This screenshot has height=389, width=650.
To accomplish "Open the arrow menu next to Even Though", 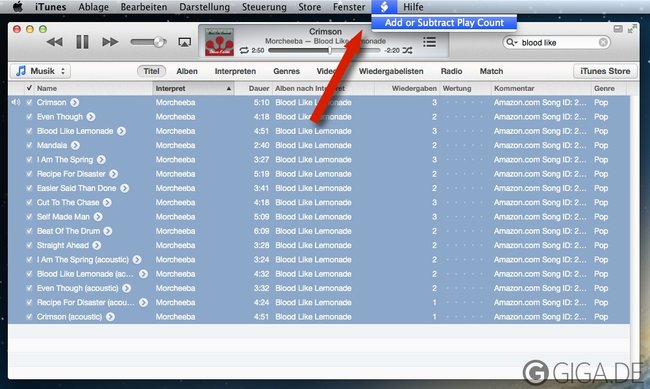I will click(x=91, y=117).
